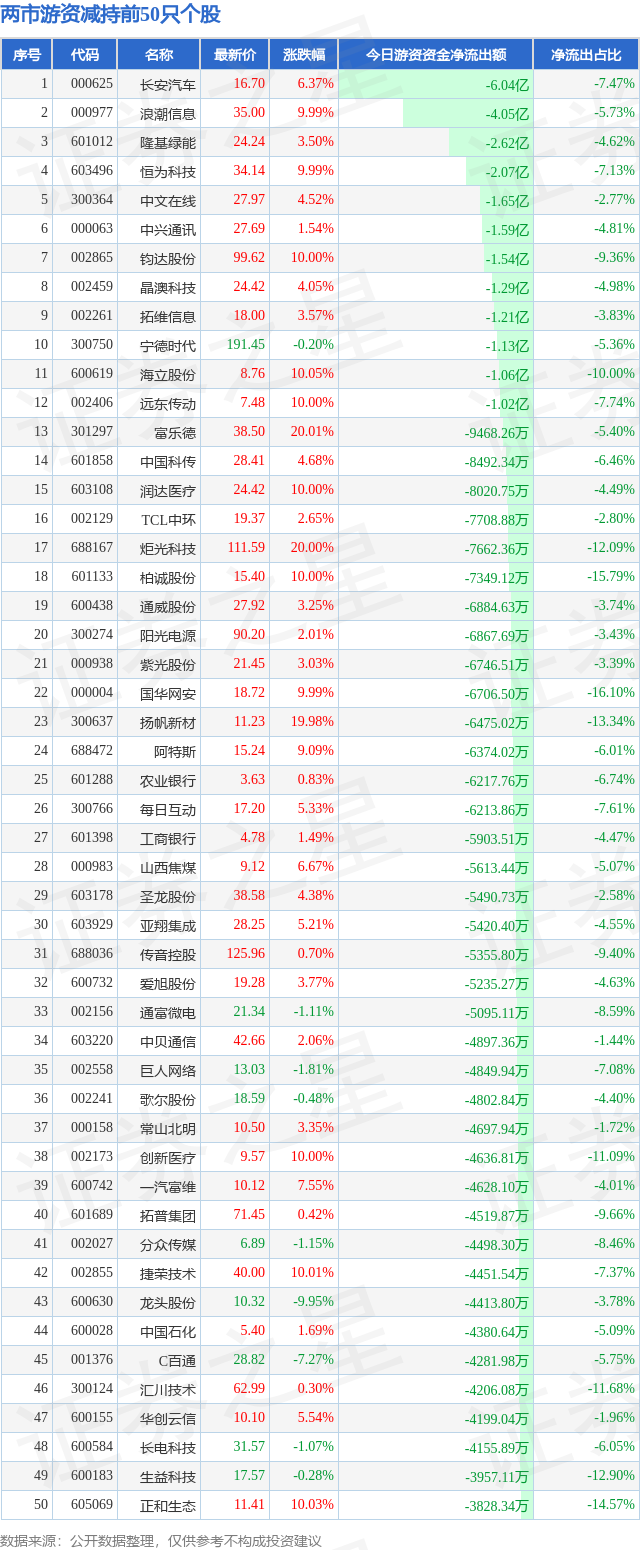Viewport: 640px width, 1550px height.
Task: Select stock name 通富微电
Action: coord(168,1013)
